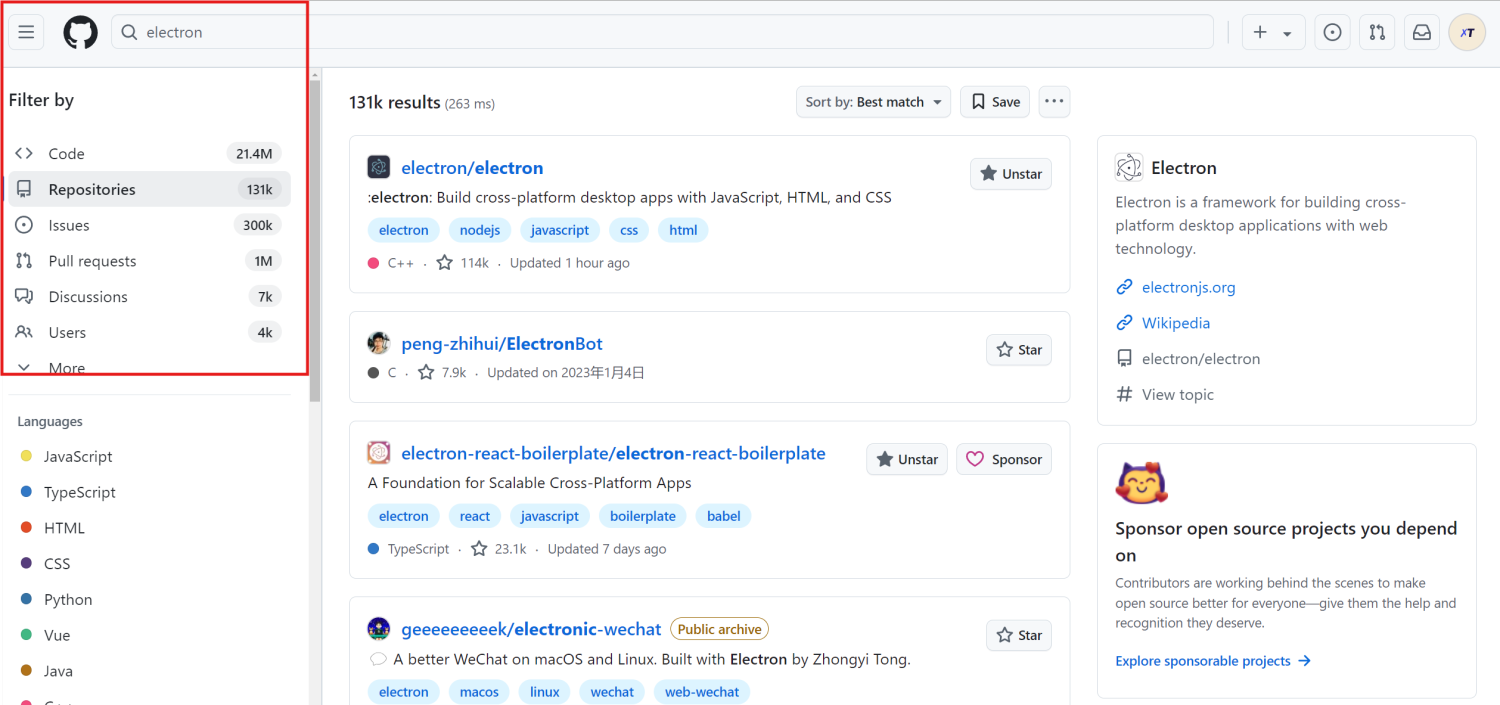Open the hamburger navigation menu
Screen dimensions: 1500x705
pos(26,32)
